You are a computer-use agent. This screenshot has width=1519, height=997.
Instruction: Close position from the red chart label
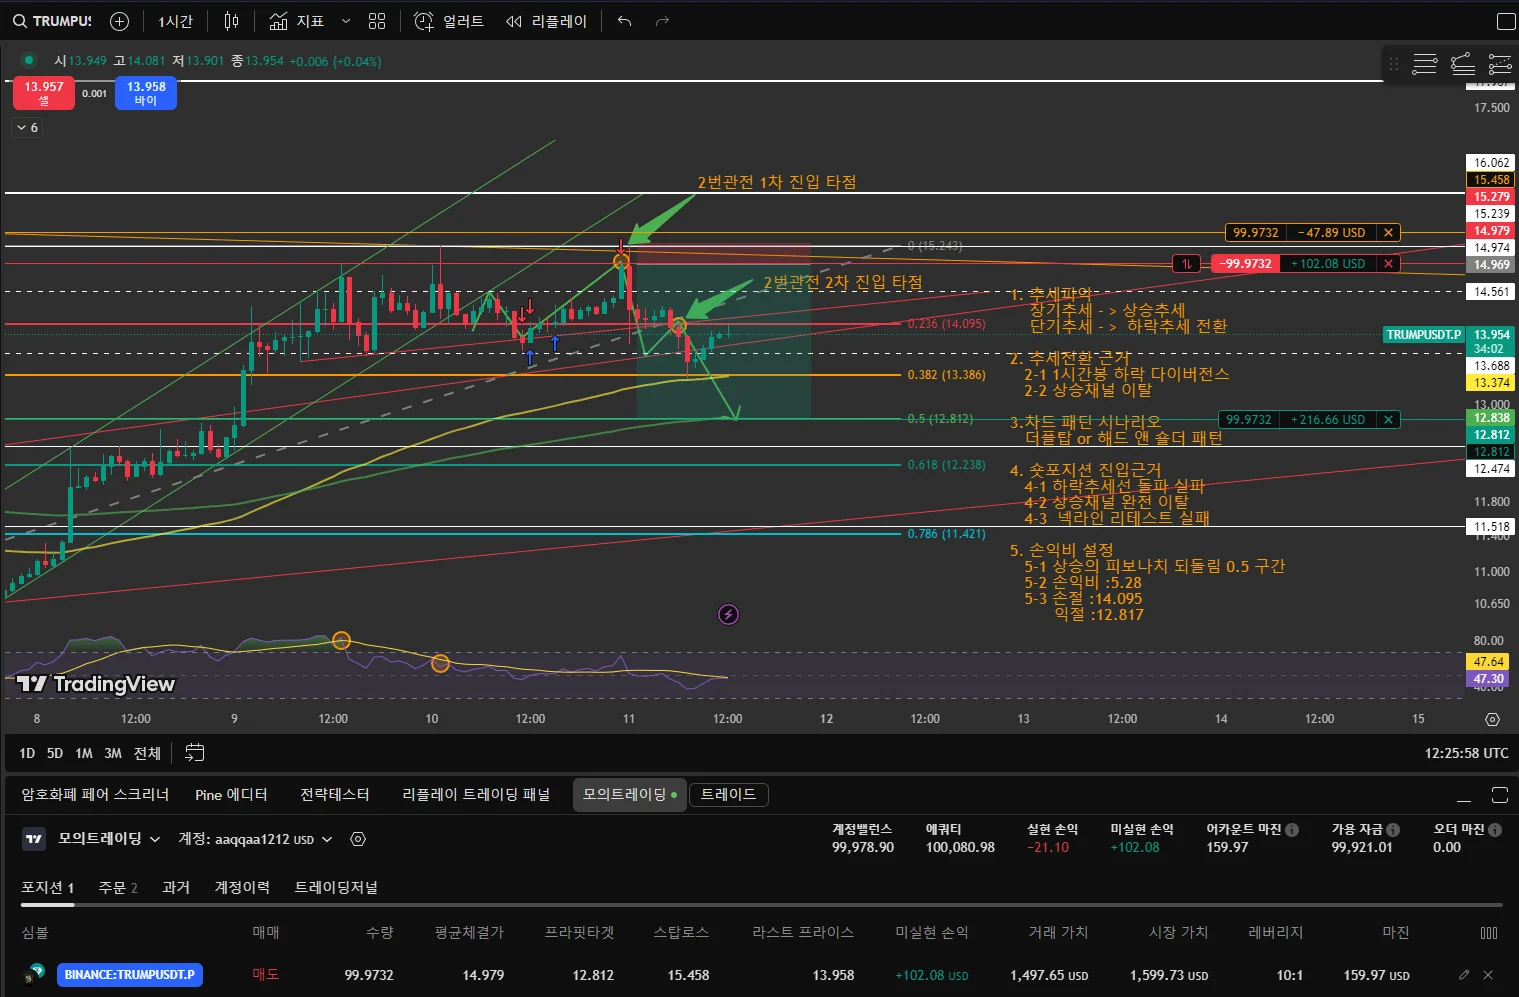(x=1388, y=264)
